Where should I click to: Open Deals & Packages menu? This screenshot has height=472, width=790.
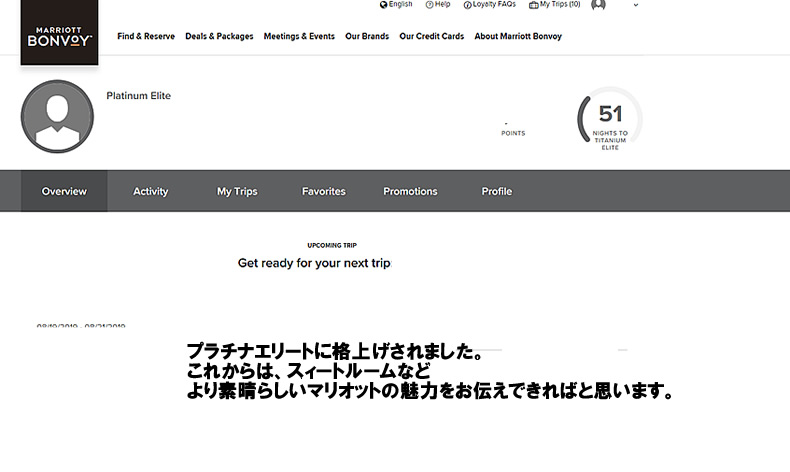219,36
